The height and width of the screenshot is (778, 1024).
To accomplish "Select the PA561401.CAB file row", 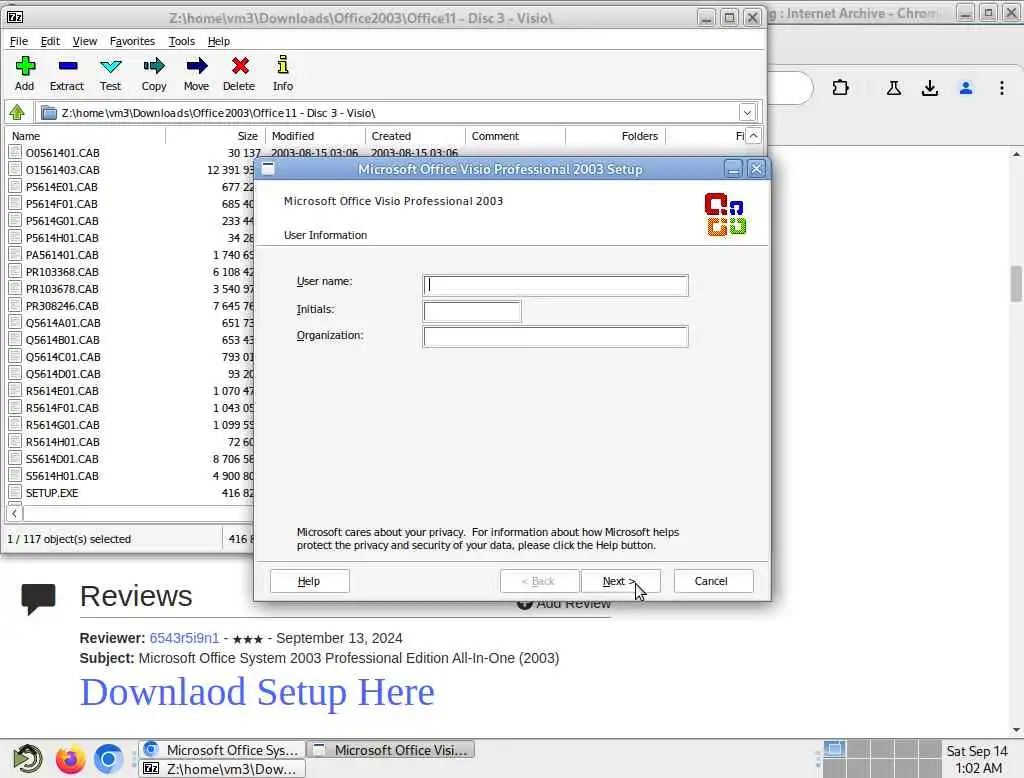I will tap(131, 255).
